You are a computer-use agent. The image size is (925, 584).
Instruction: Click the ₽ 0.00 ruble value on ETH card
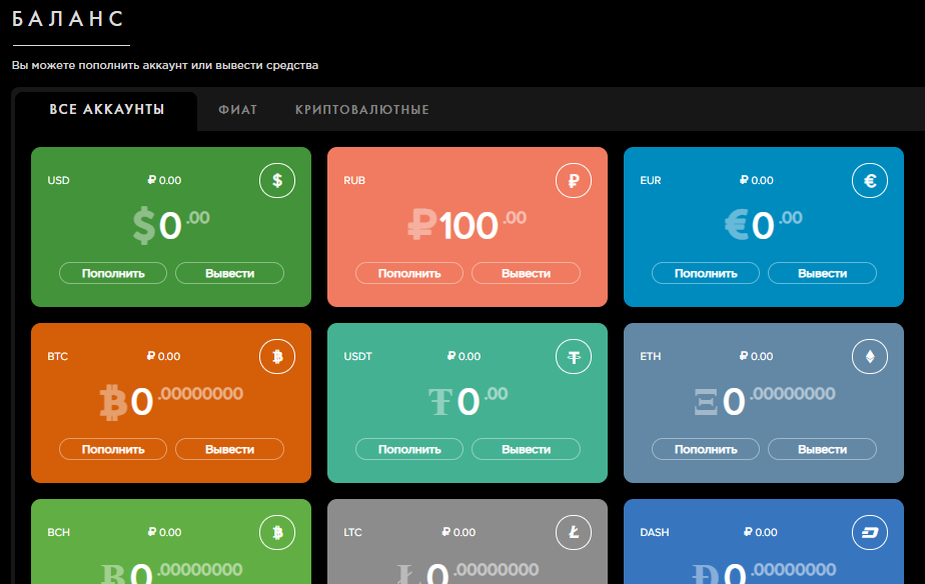tap(757, 356)
